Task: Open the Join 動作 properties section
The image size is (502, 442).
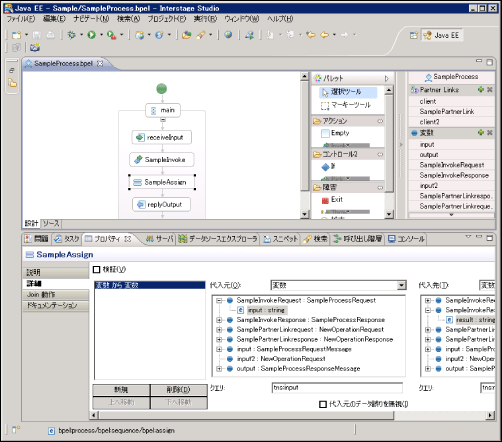Action: (x=56, y=295)
